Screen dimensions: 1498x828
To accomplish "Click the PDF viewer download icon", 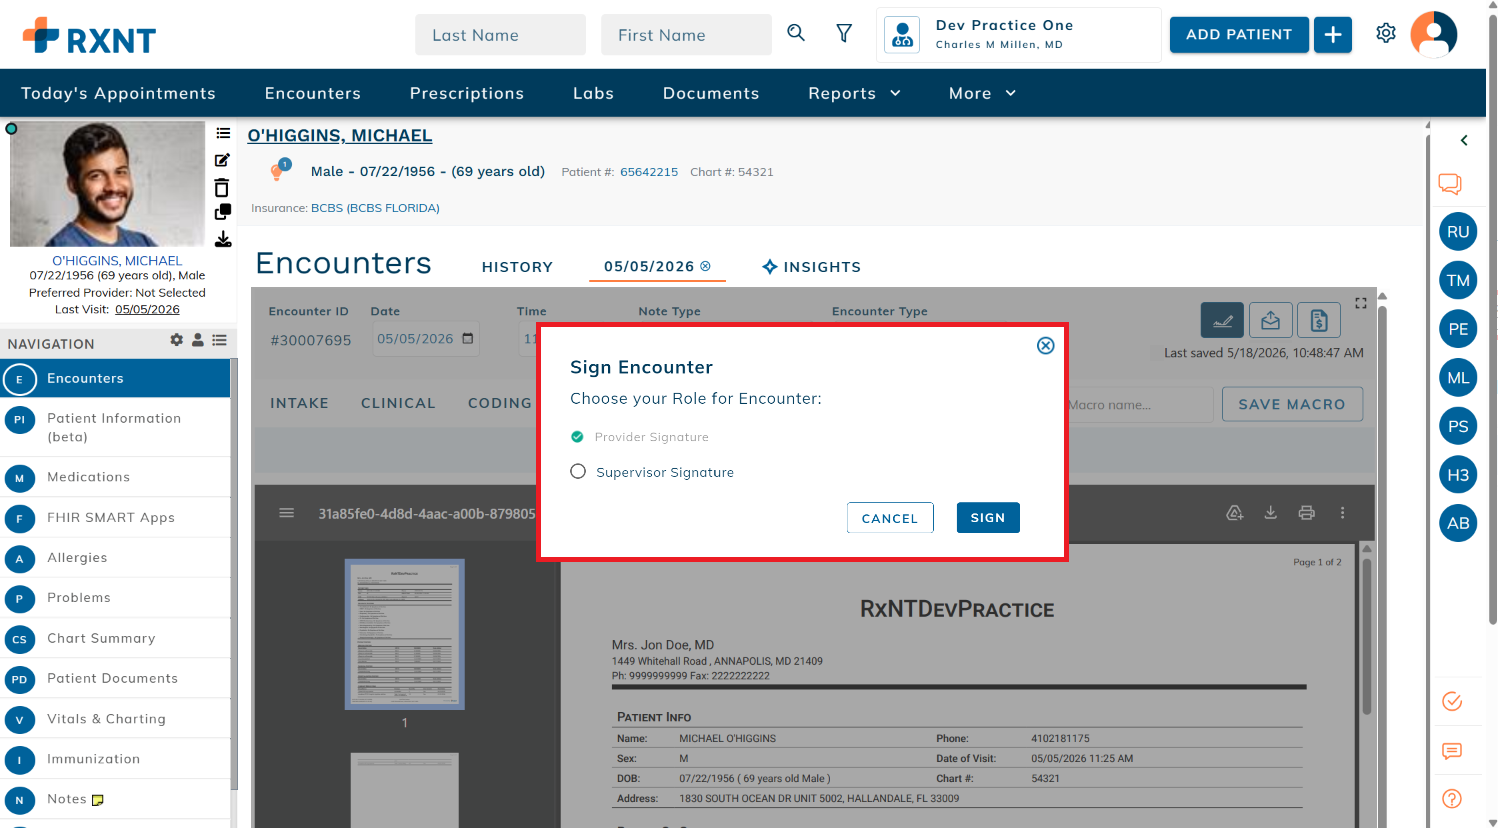I will point(1270,513).
